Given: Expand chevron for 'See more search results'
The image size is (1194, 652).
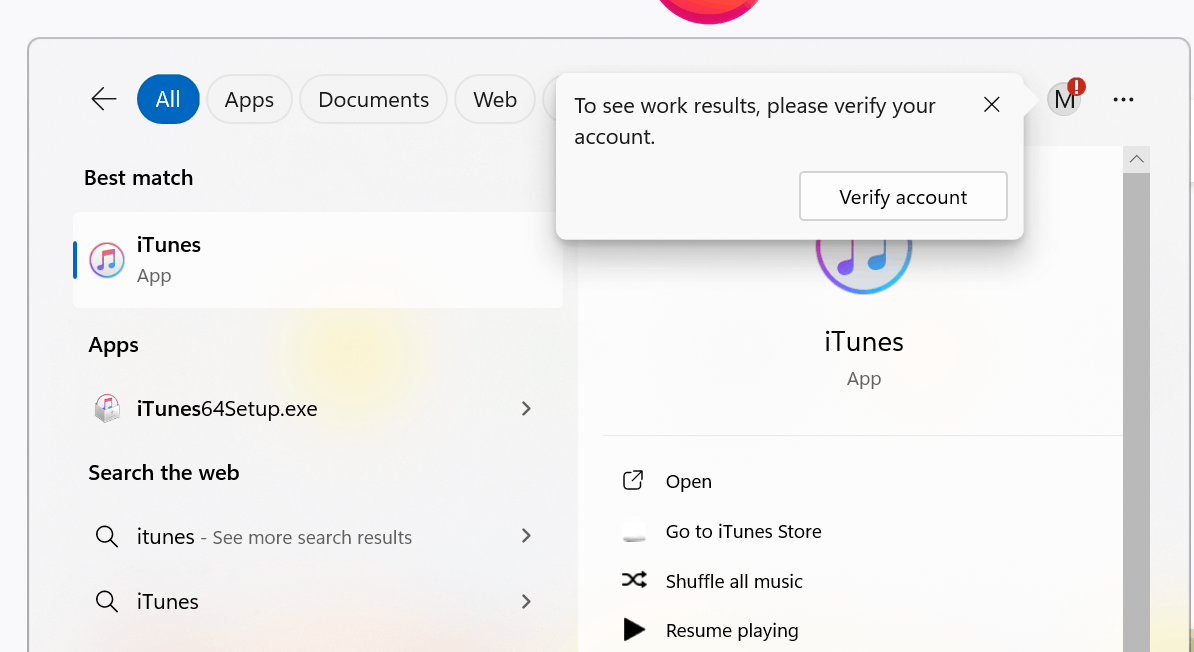Looking at the screenshot, I should (x=526, y=536).
